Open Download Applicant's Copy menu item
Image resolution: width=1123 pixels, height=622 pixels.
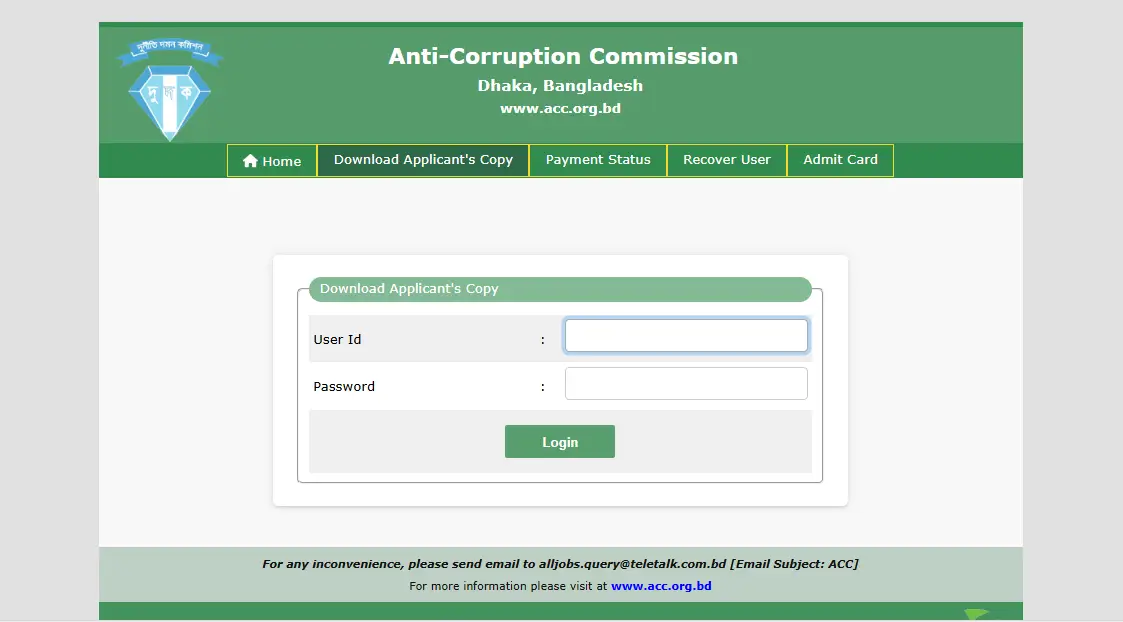423,160
